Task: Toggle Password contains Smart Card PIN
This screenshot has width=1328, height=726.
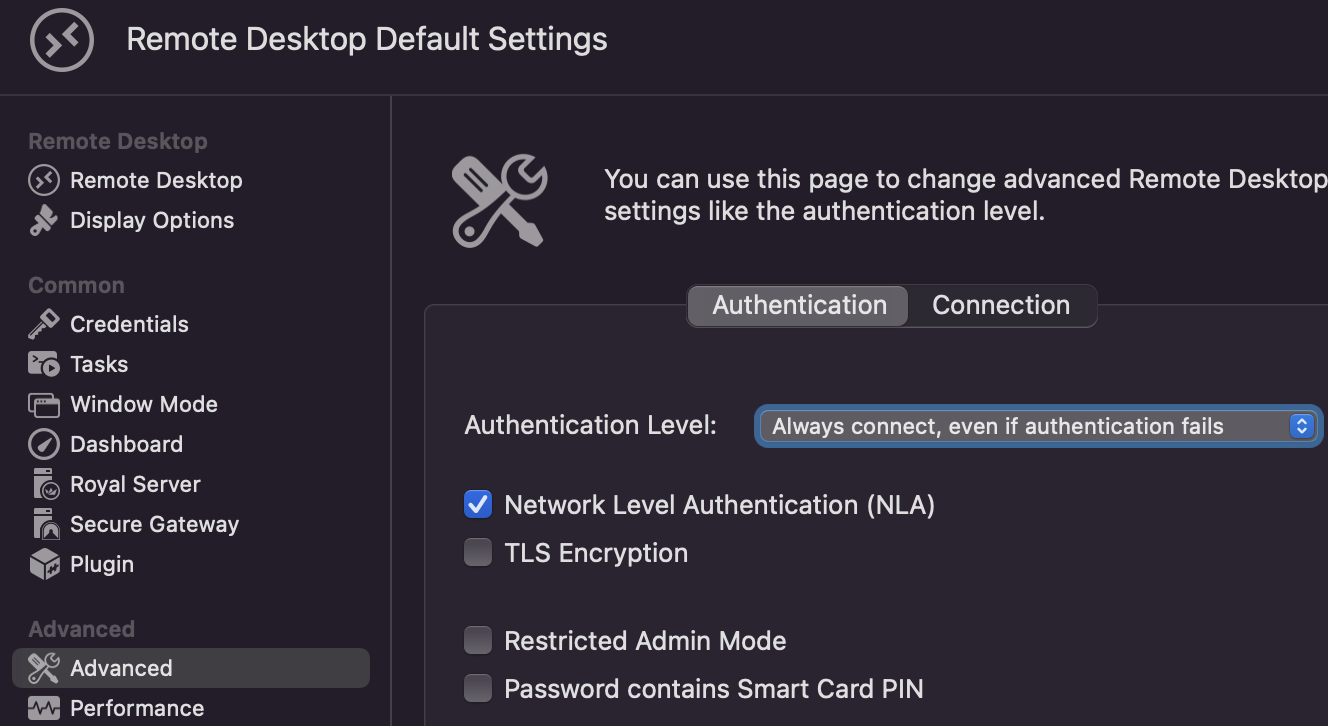Action: [478, 688]
